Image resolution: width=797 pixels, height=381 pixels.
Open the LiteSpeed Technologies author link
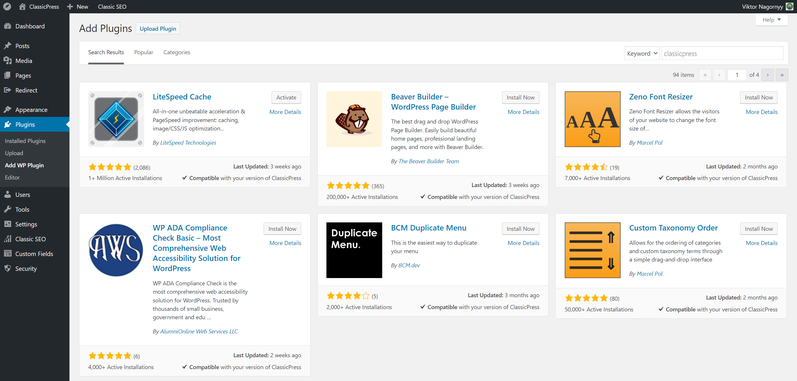click(188, 143)
